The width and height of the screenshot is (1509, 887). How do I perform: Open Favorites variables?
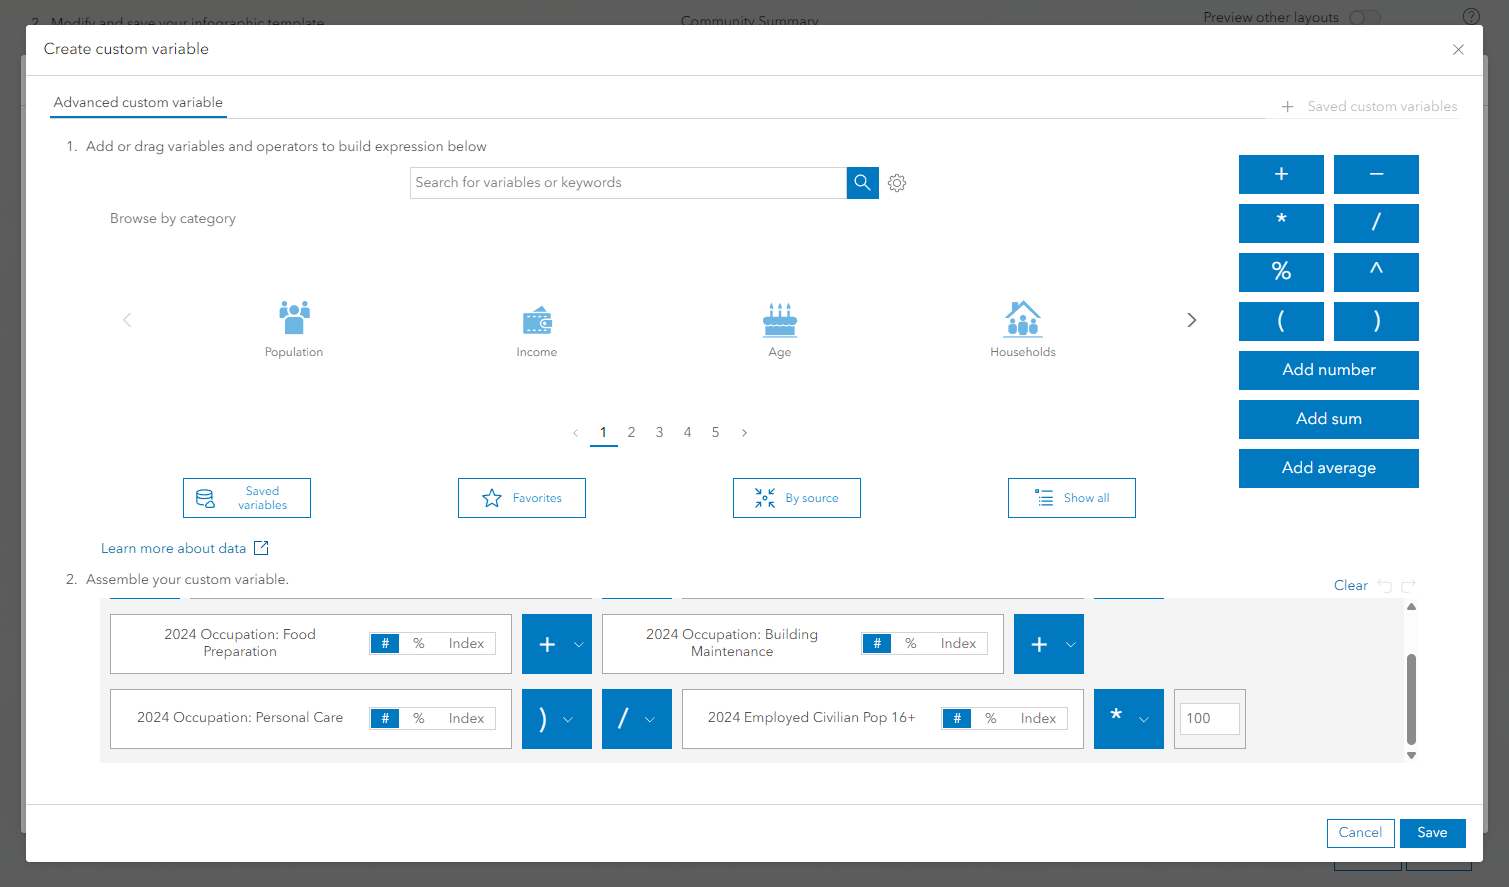(521, 497)
